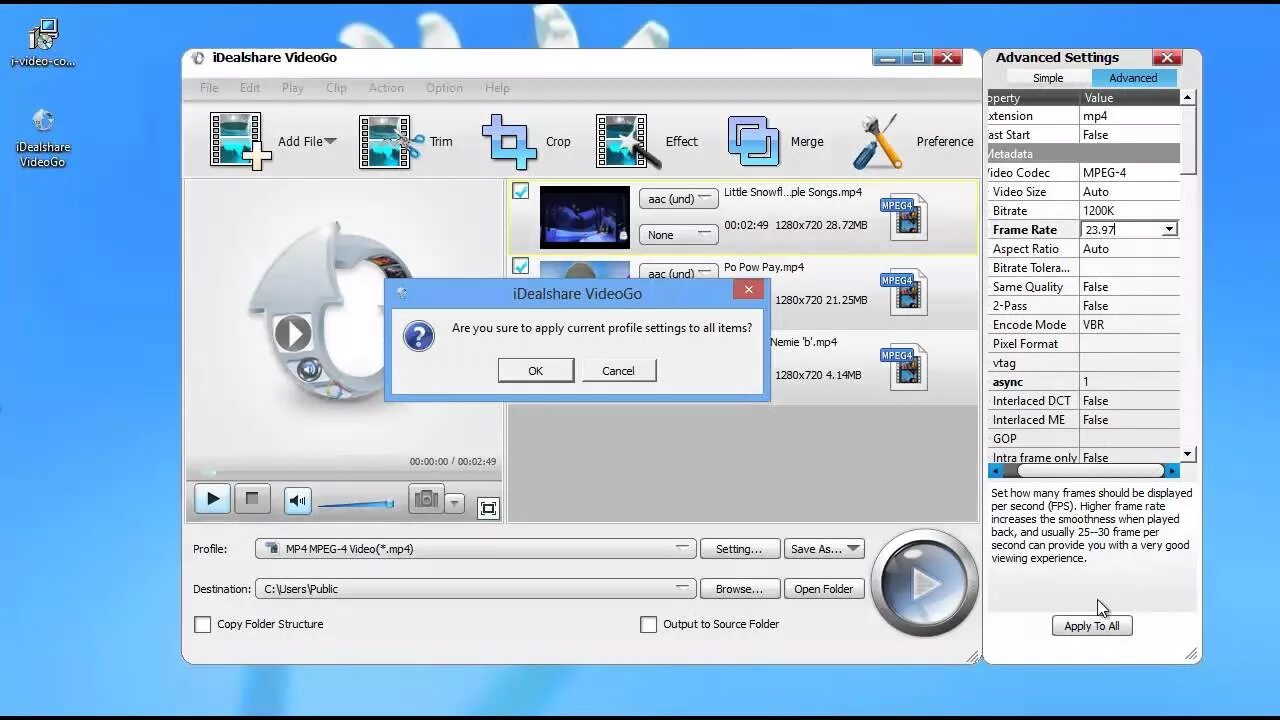Click the stop button under preview

click(252, 499)
